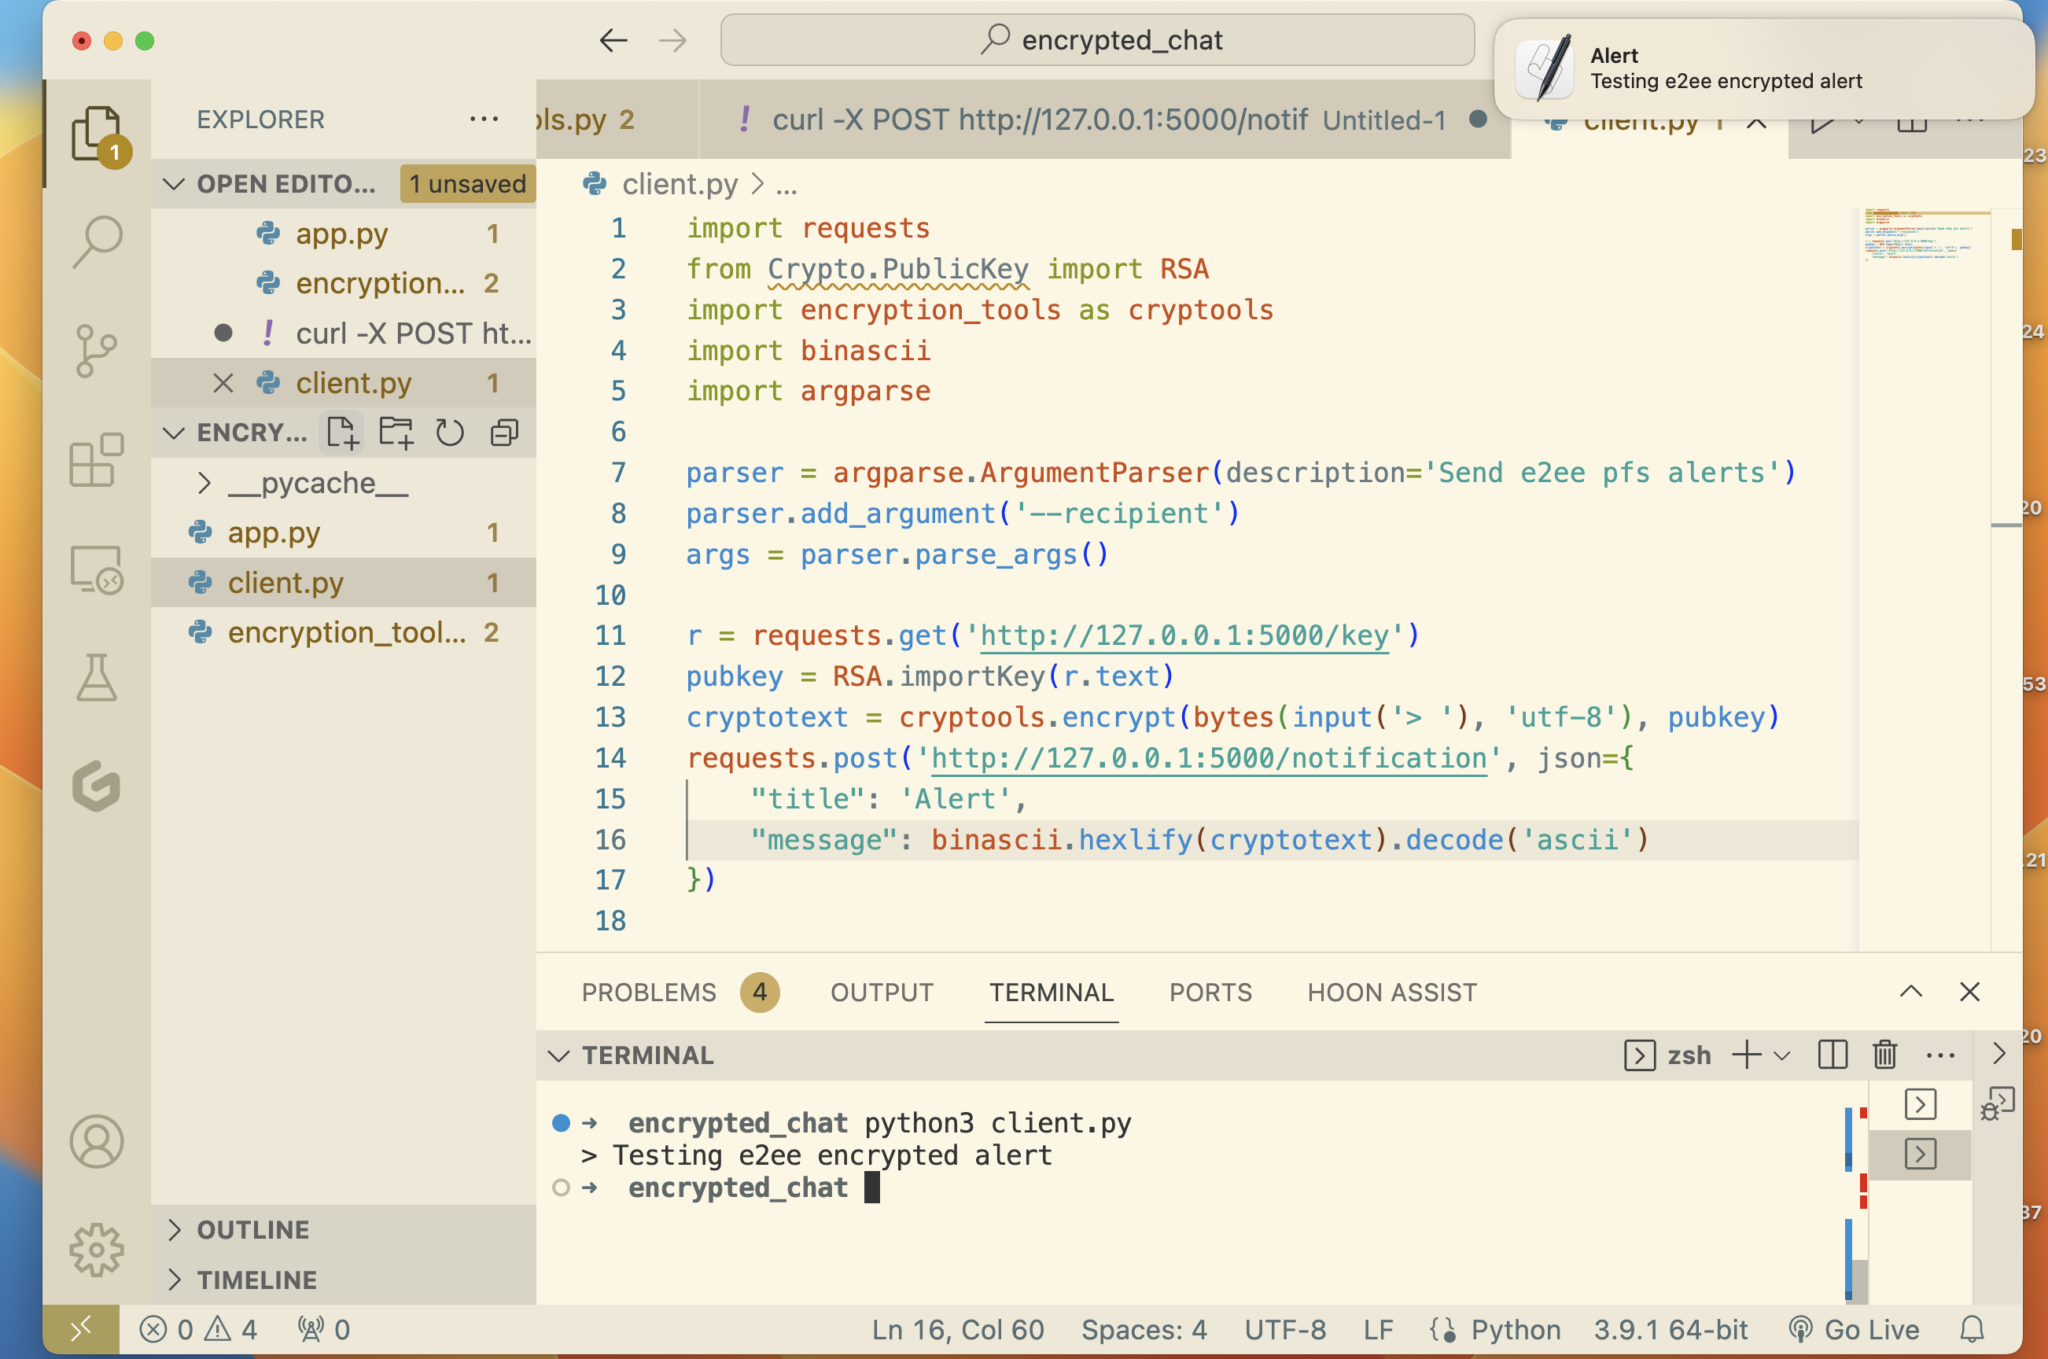Refresh the Explorer file tree

click(x=450, y=432)
